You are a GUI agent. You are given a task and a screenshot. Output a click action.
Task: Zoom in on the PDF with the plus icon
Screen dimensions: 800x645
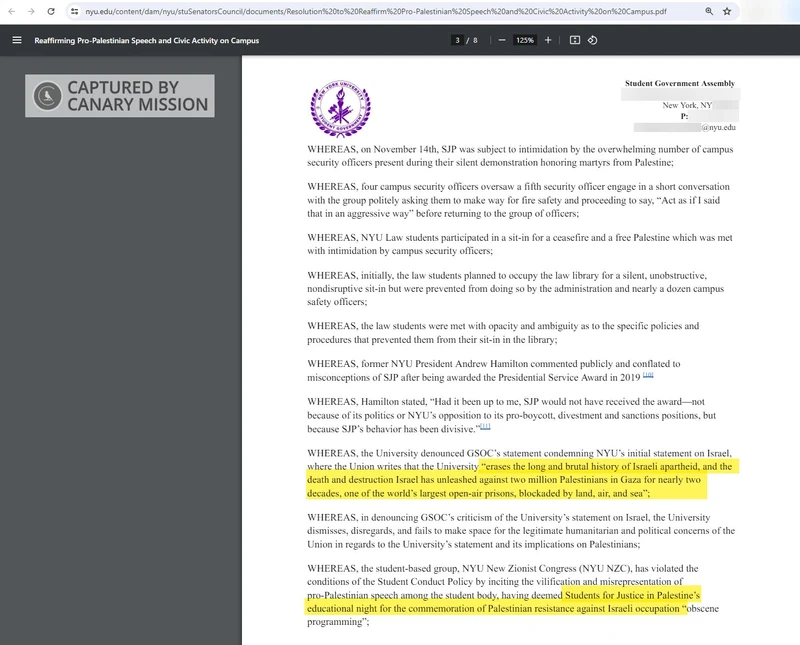tap(548, 41)
